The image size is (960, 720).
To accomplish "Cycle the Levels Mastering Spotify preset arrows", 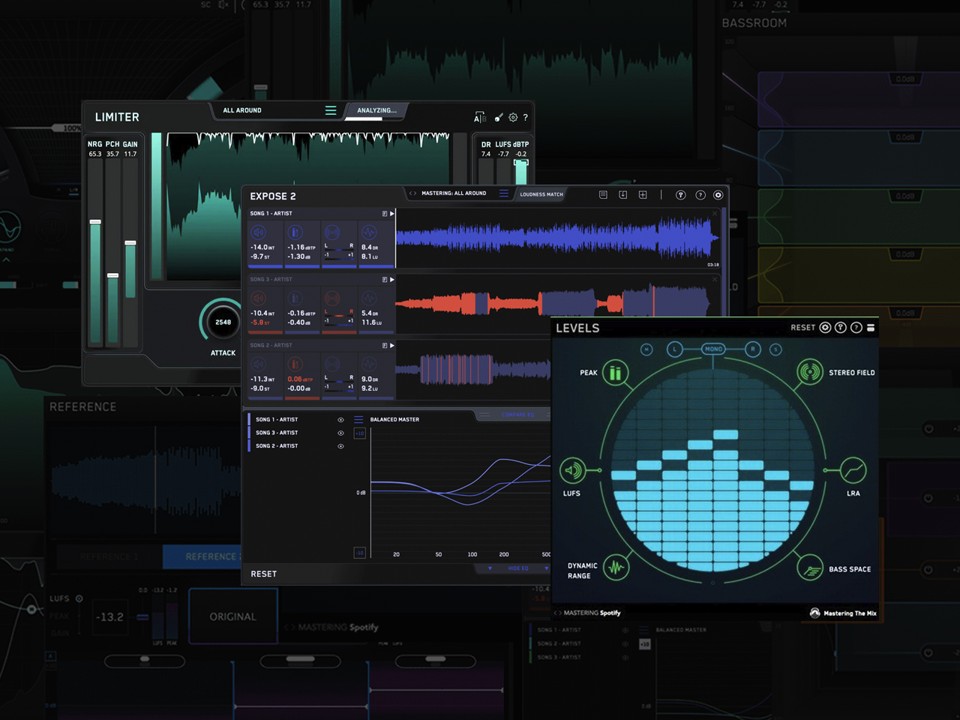I will coord(558,613).
